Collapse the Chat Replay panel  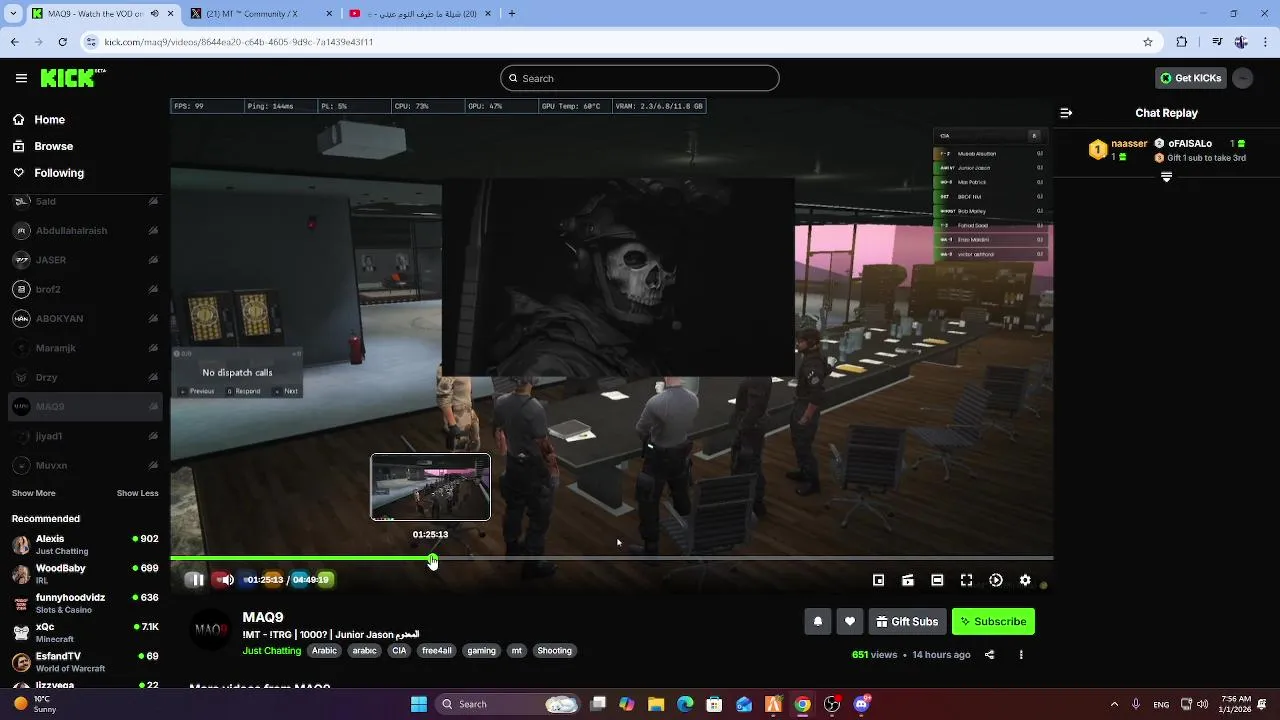tap(1066, 113)
